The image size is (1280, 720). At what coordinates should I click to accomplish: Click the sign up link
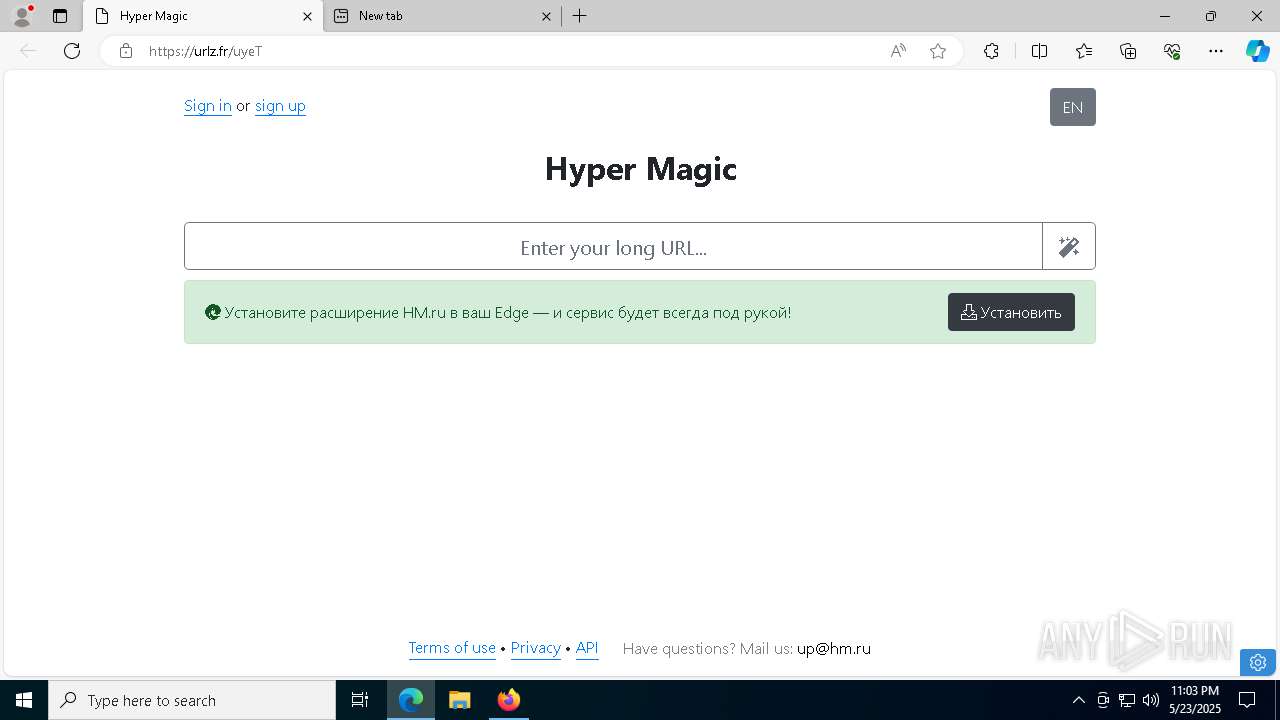point(280,106)
